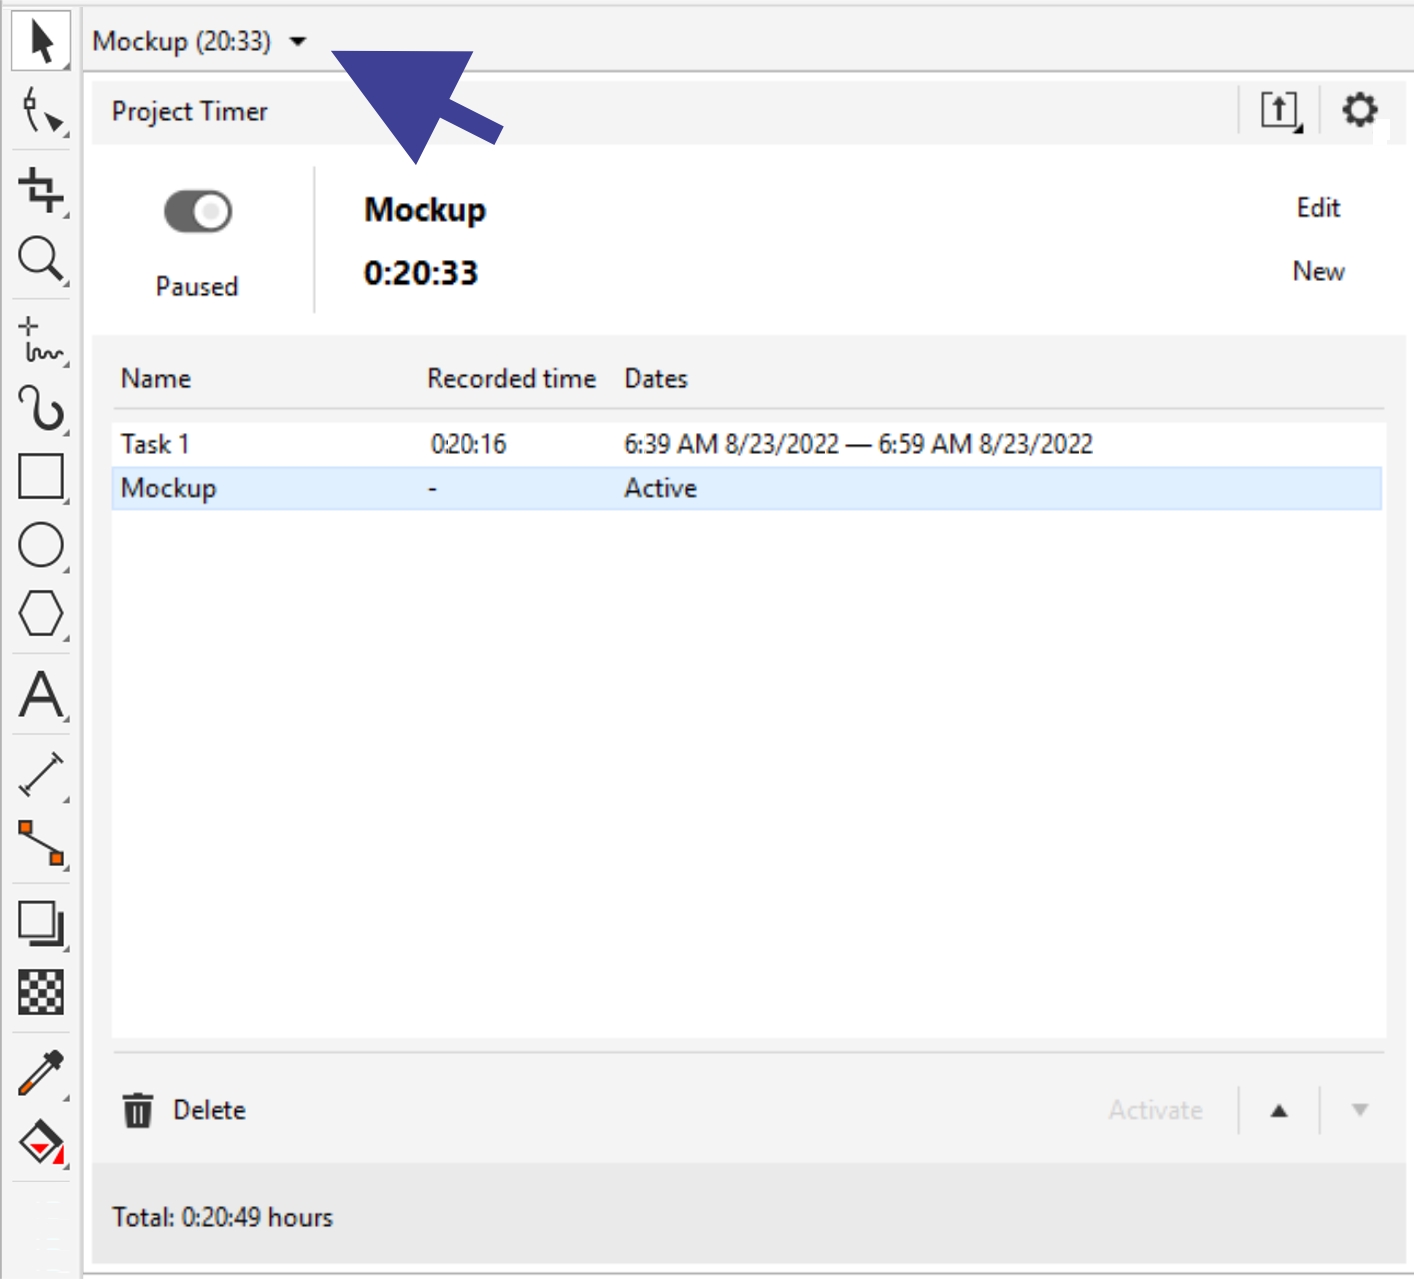Select the Ellipse tool
Viewport: 1414px width, 1279px height.
click(41, 545)
